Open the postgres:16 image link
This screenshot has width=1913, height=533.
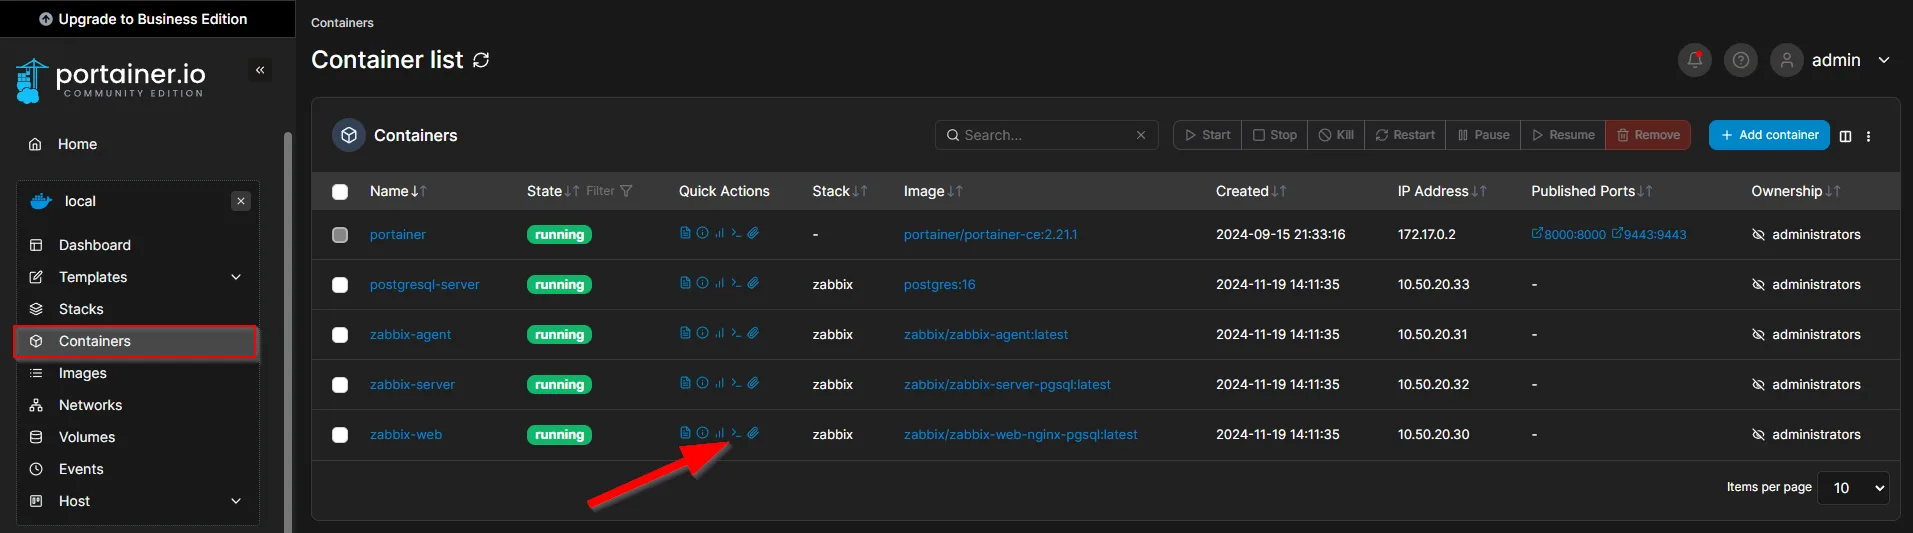[939, 284]
